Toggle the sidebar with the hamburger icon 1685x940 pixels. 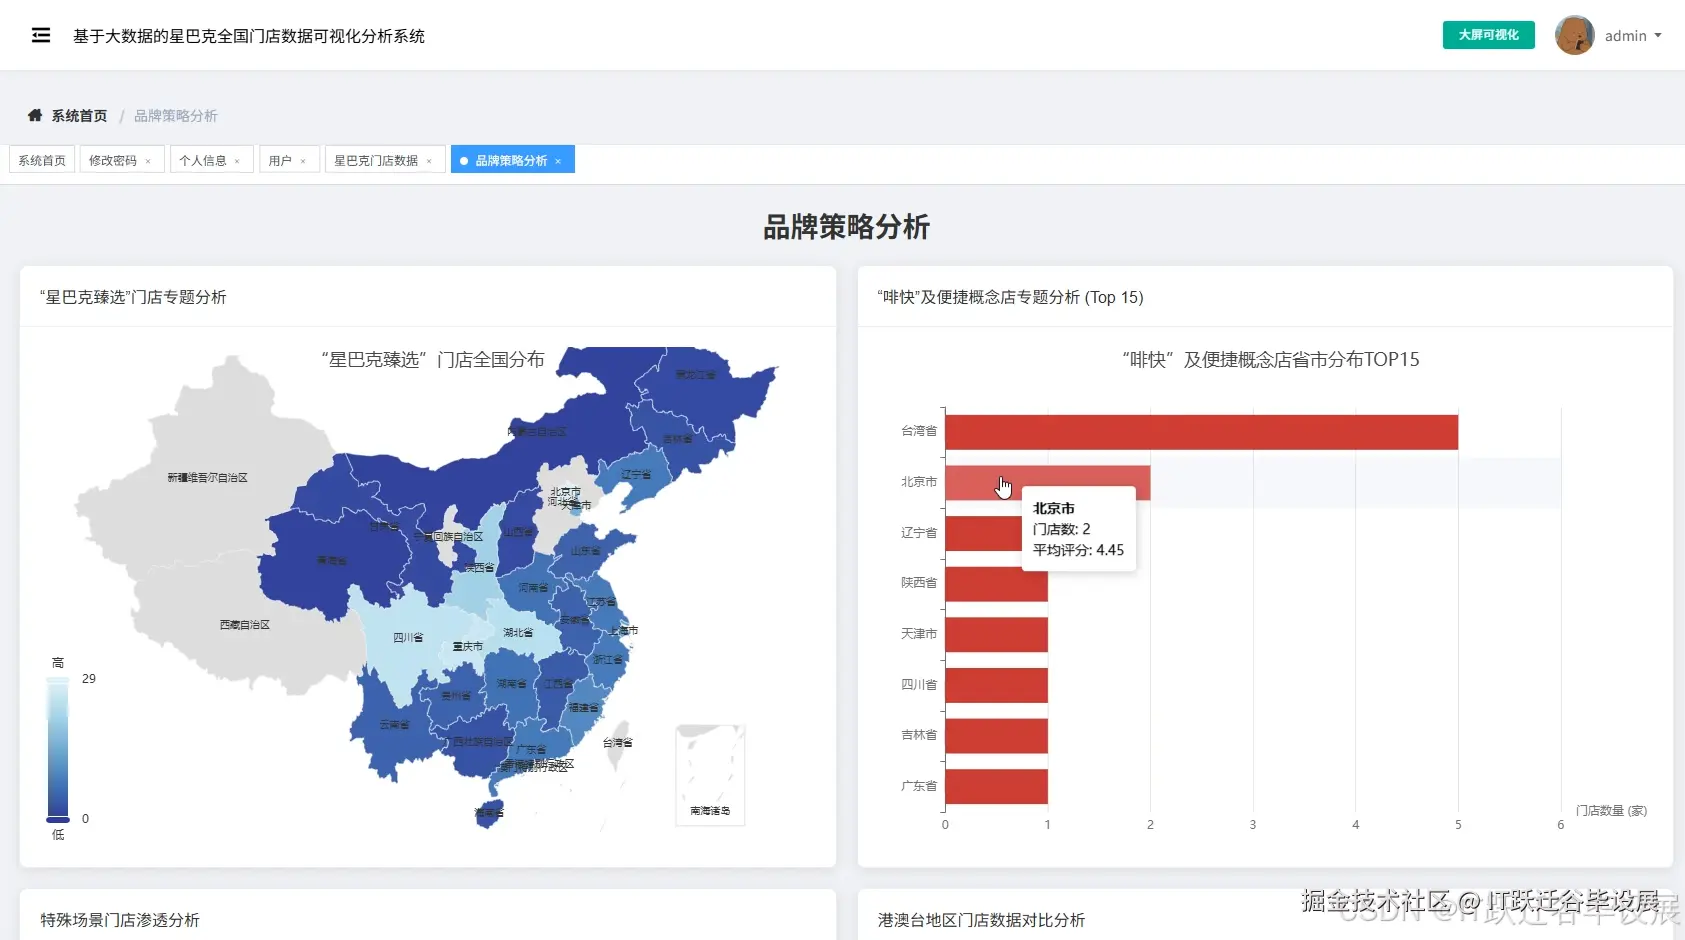41,35
